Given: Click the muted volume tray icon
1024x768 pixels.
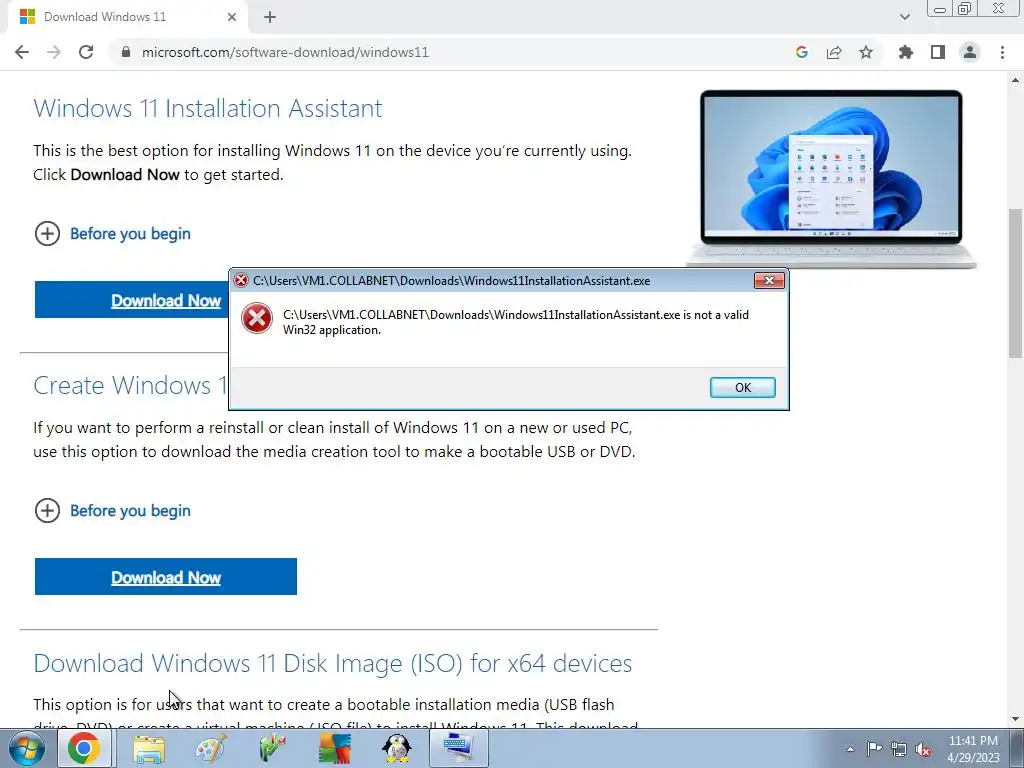Looking at the screenshot, I should [x=923, y=749].
